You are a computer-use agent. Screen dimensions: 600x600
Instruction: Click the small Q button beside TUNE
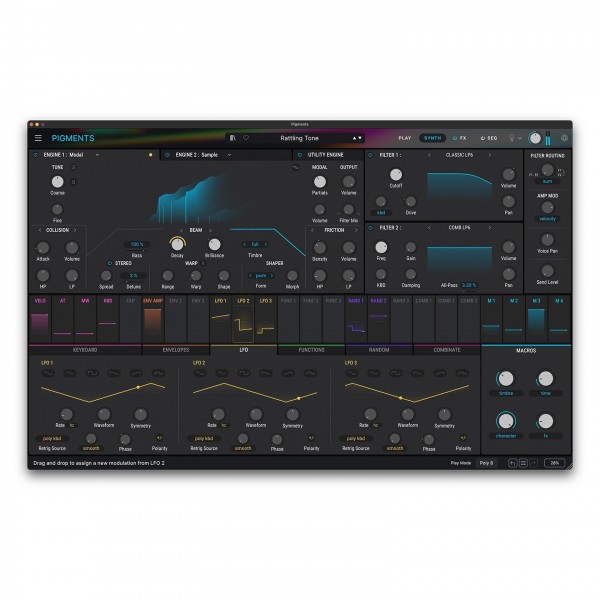[74, 182]
